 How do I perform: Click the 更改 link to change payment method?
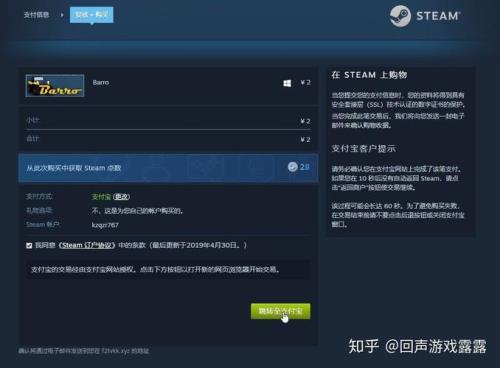(x=121, y=197)
